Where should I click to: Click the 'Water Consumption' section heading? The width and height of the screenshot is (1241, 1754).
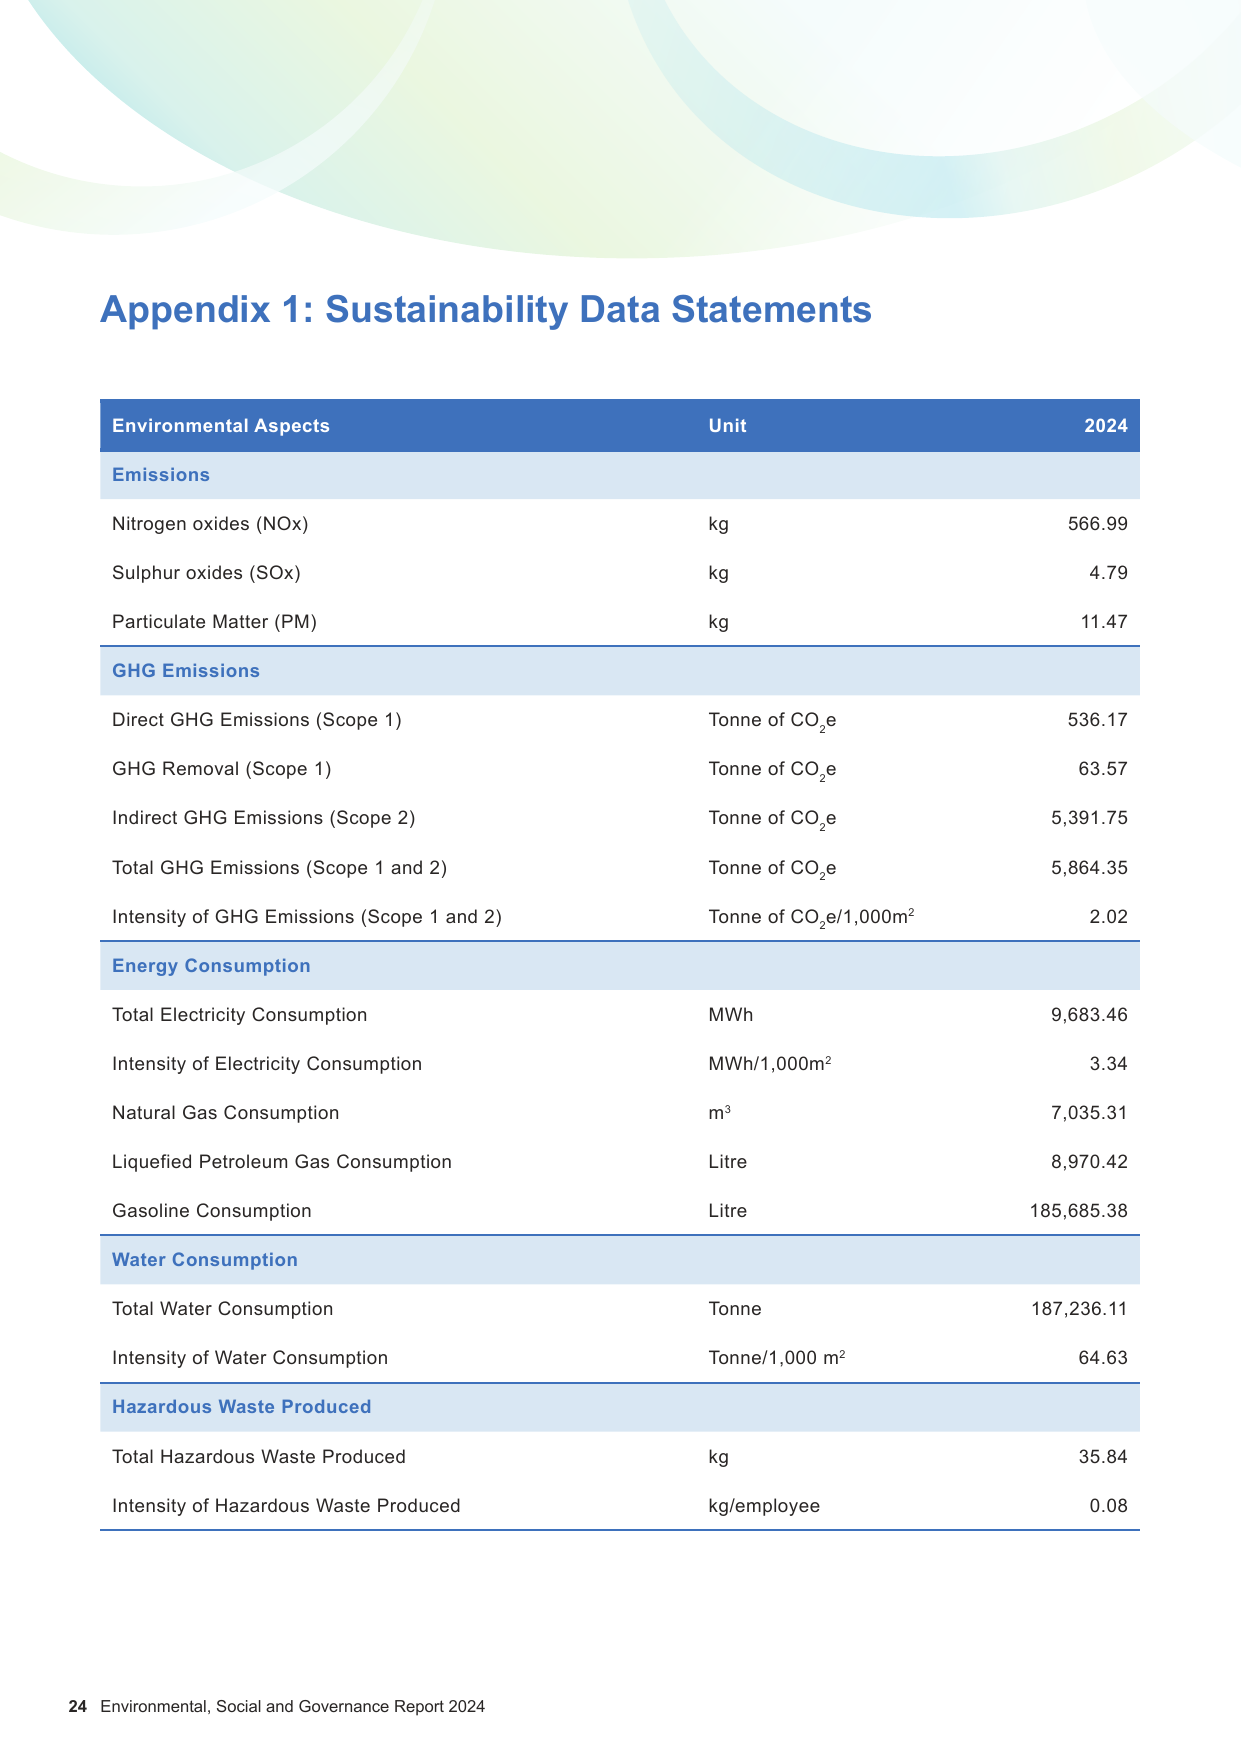tap(205, 1260)
